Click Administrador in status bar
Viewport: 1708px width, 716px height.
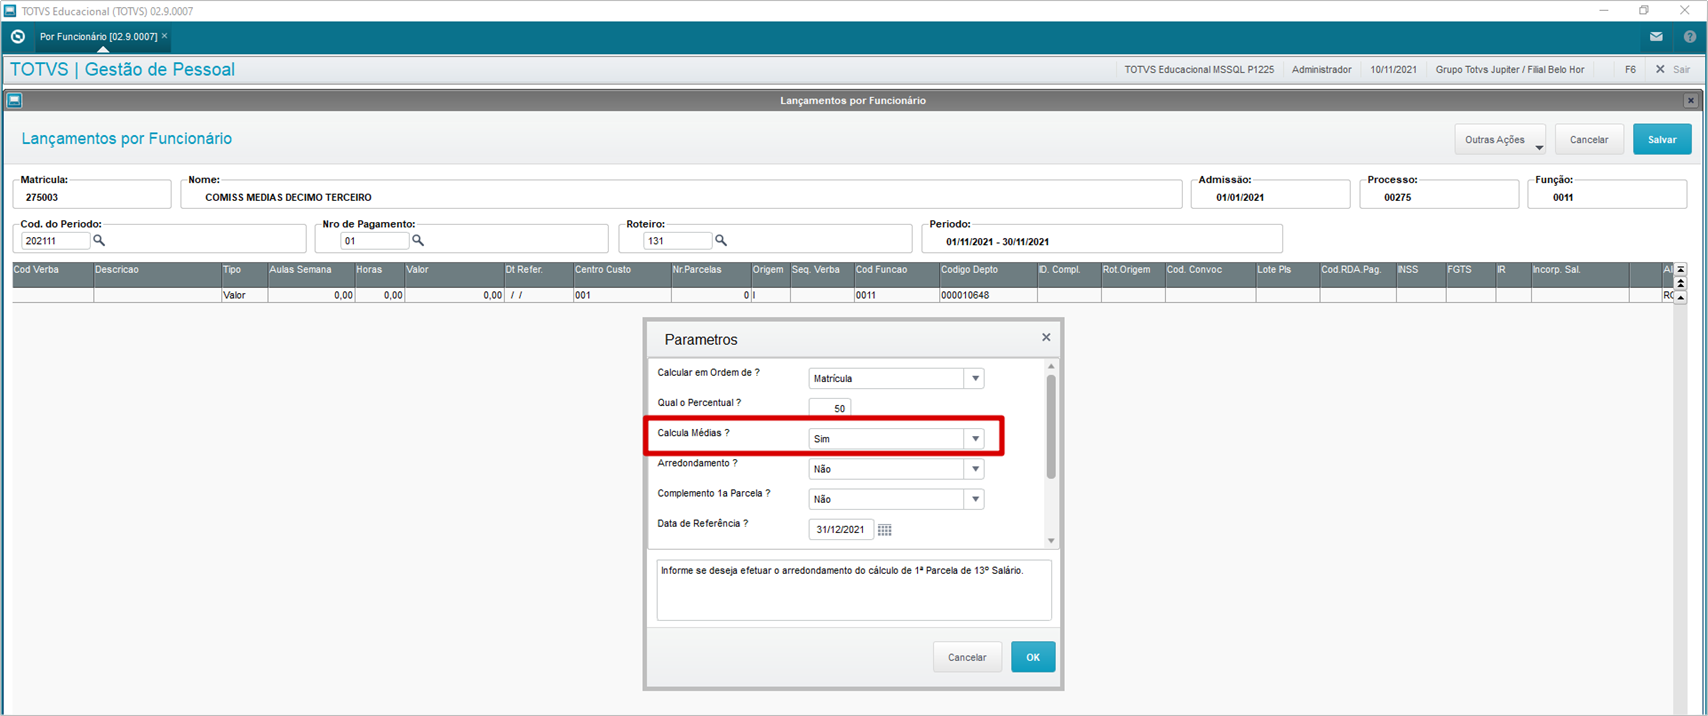click(1321, 70)
